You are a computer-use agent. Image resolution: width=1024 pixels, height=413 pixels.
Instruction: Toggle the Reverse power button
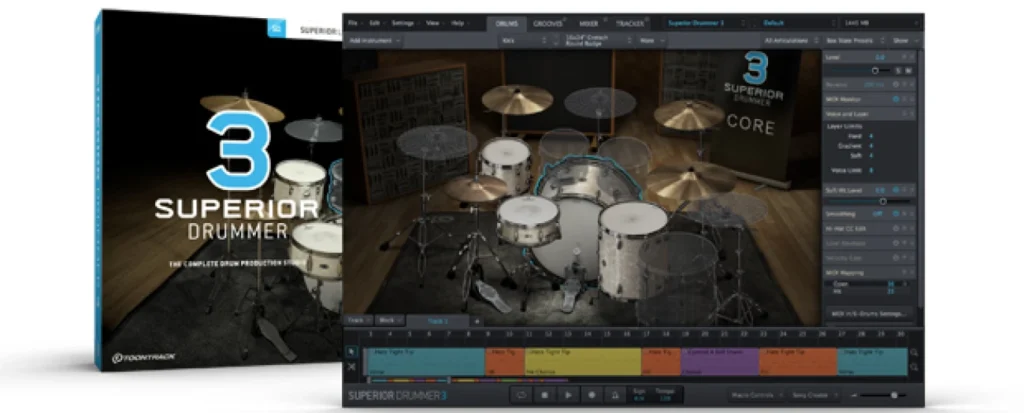(x=898, y=85)
